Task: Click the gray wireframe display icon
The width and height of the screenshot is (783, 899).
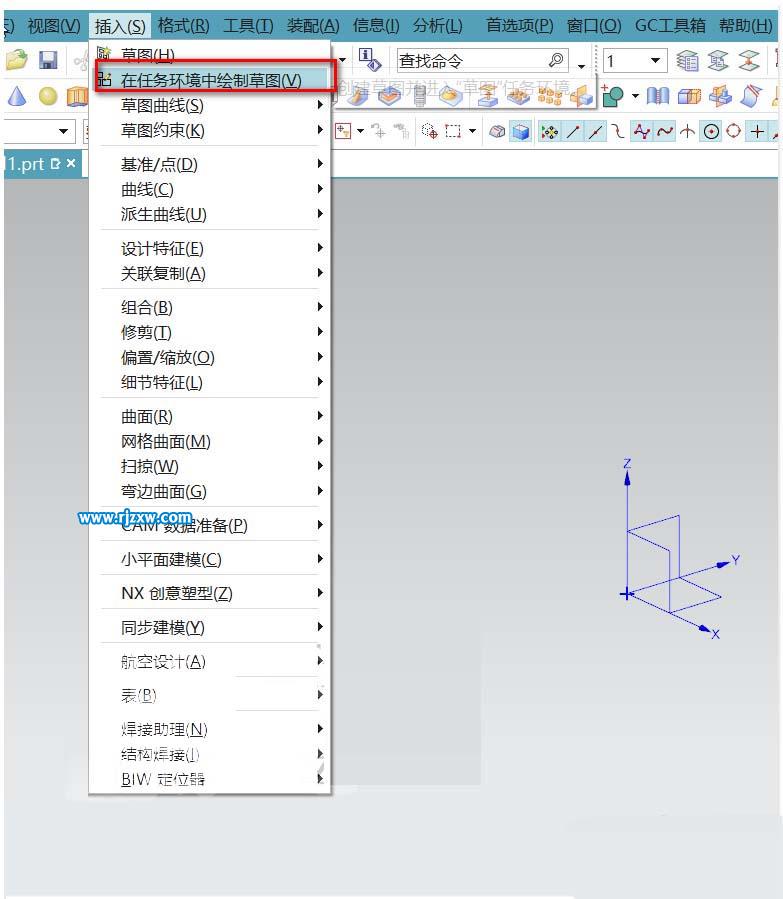Action: point(498,132)
